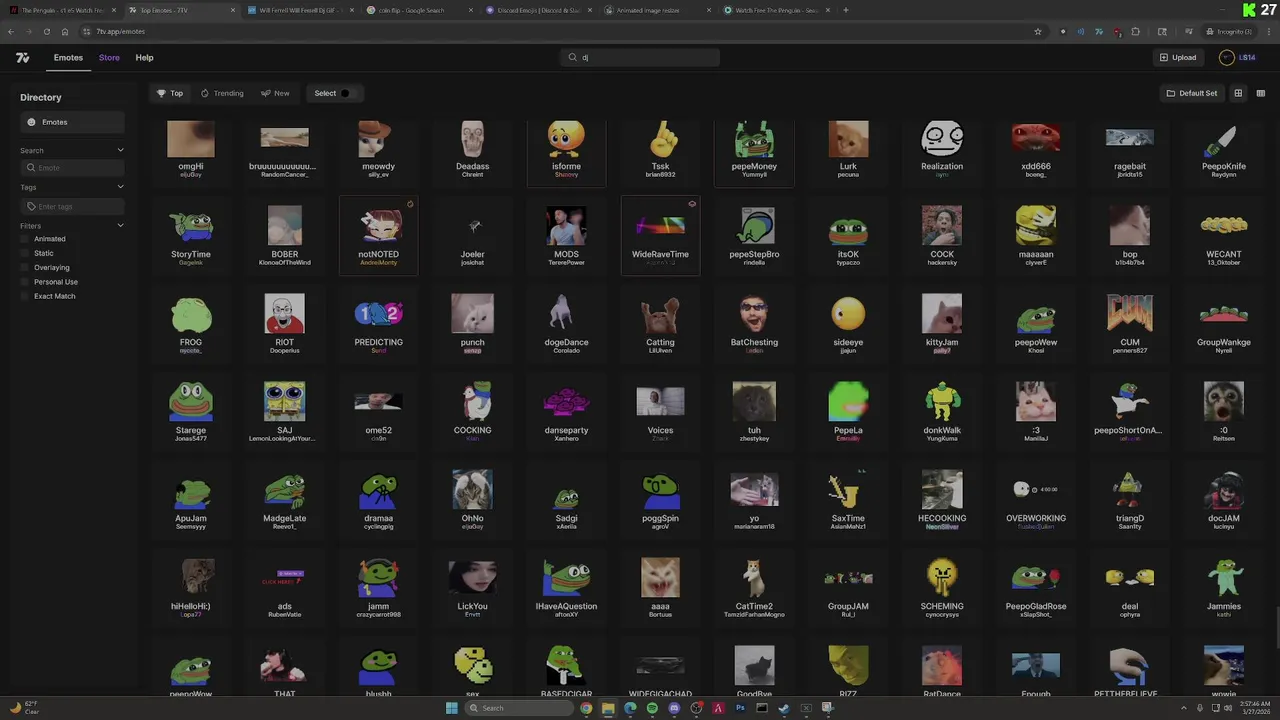The image size is (1280, 720).
Task: Open the StoryTime emote
Action: tap(191, 236)
